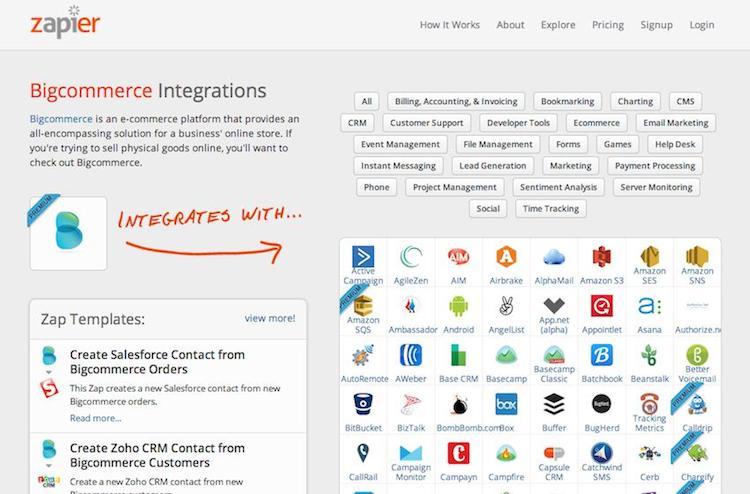Screen dimensions: 750x494
Task: Click the AIM integration icon
Action: (458, 256)
